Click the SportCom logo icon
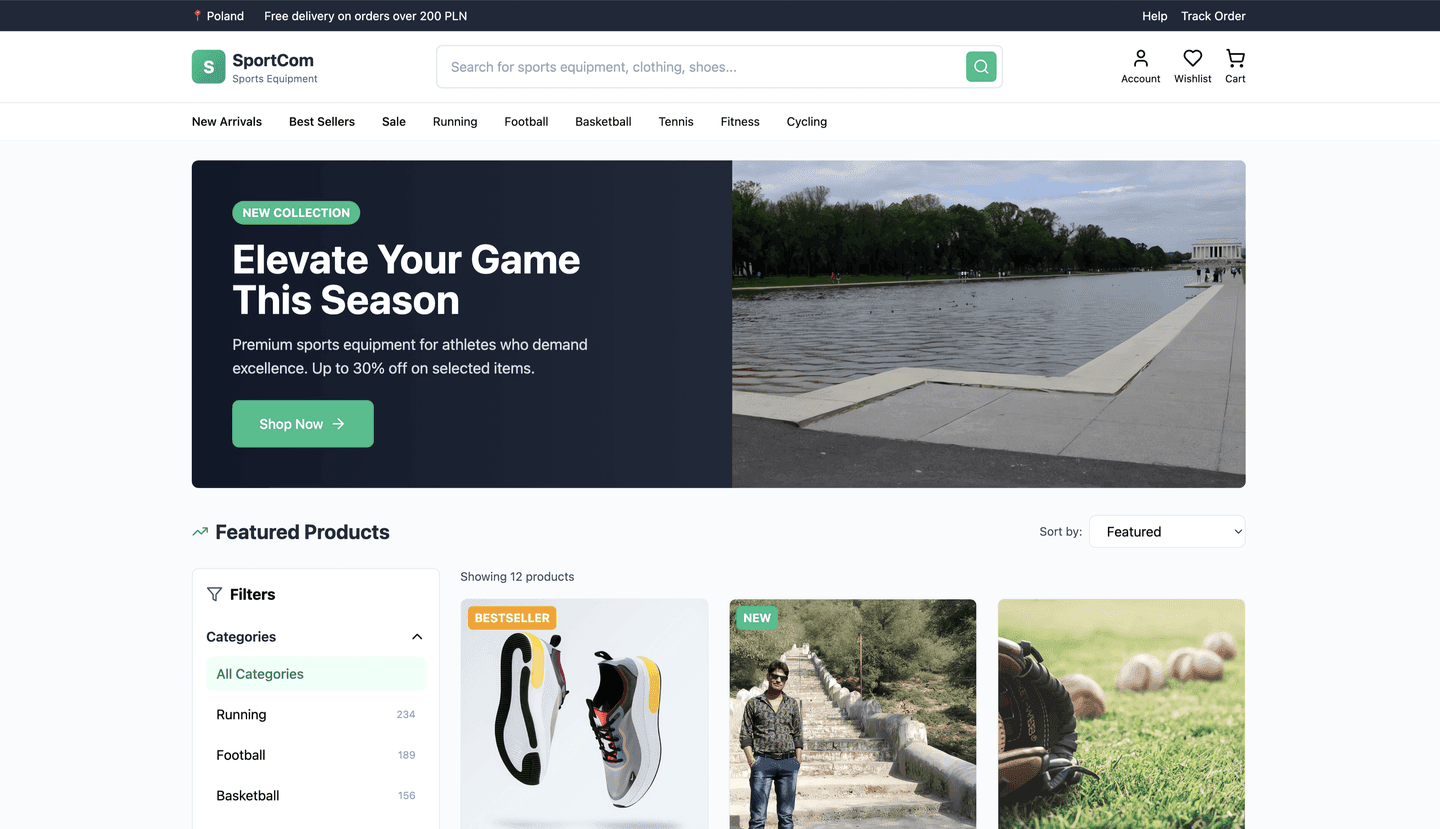The image size is (1440, 829). coord(207,66)
